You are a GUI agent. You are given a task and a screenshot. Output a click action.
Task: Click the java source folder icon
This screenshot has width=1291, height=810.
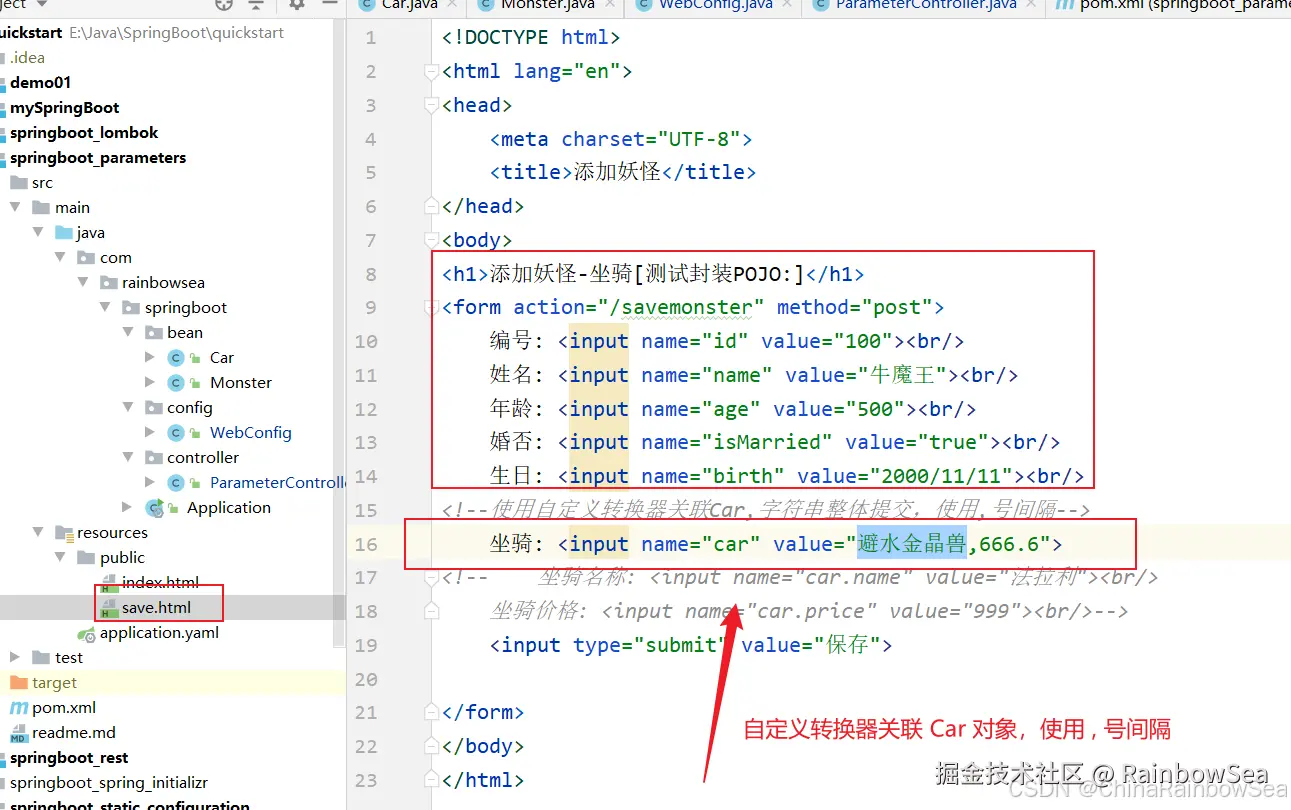coord(64,233)
